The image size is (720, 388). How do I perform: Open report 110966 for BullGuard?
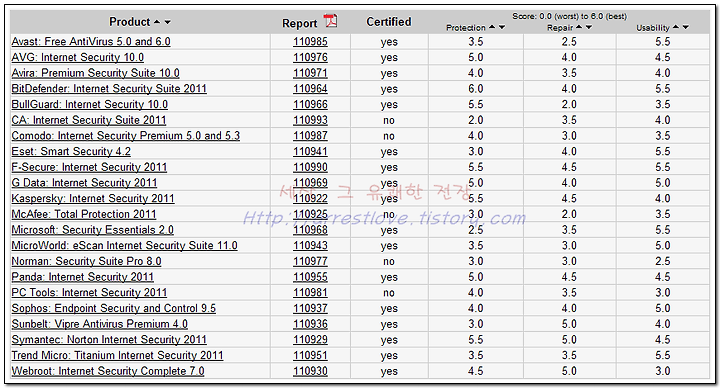tap(310, 104)
